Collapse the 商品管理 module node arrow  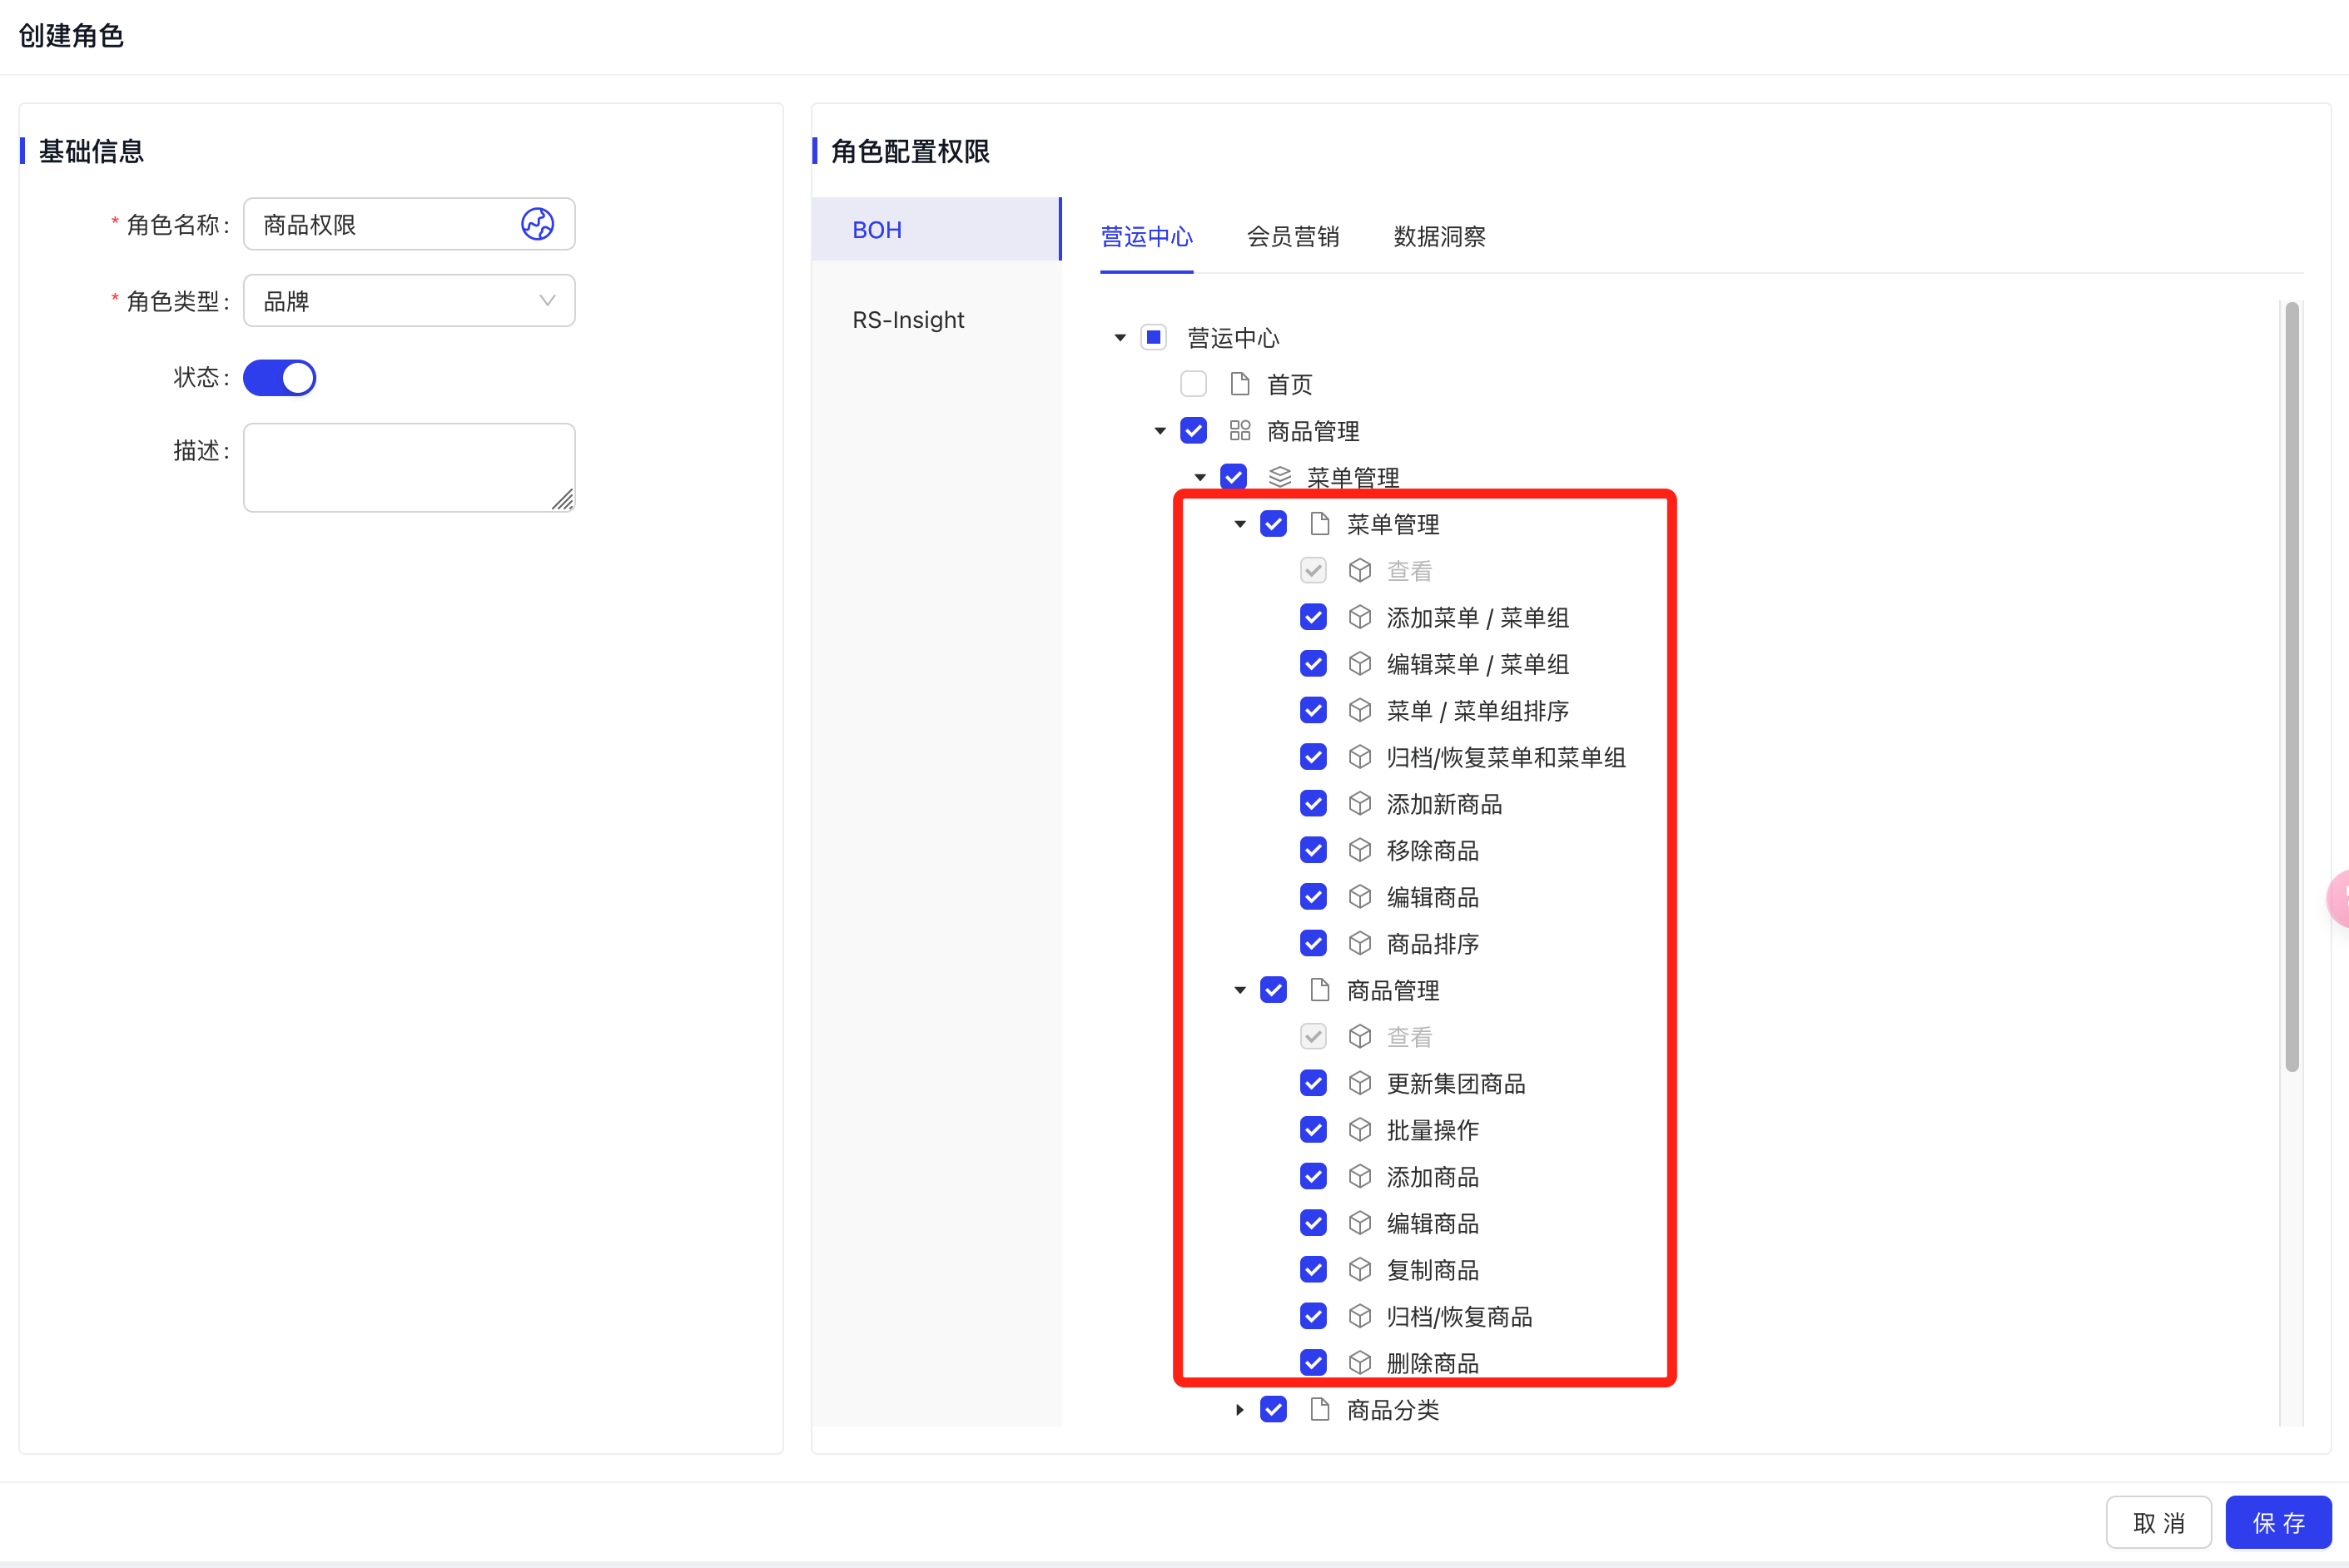[1160, 431]
